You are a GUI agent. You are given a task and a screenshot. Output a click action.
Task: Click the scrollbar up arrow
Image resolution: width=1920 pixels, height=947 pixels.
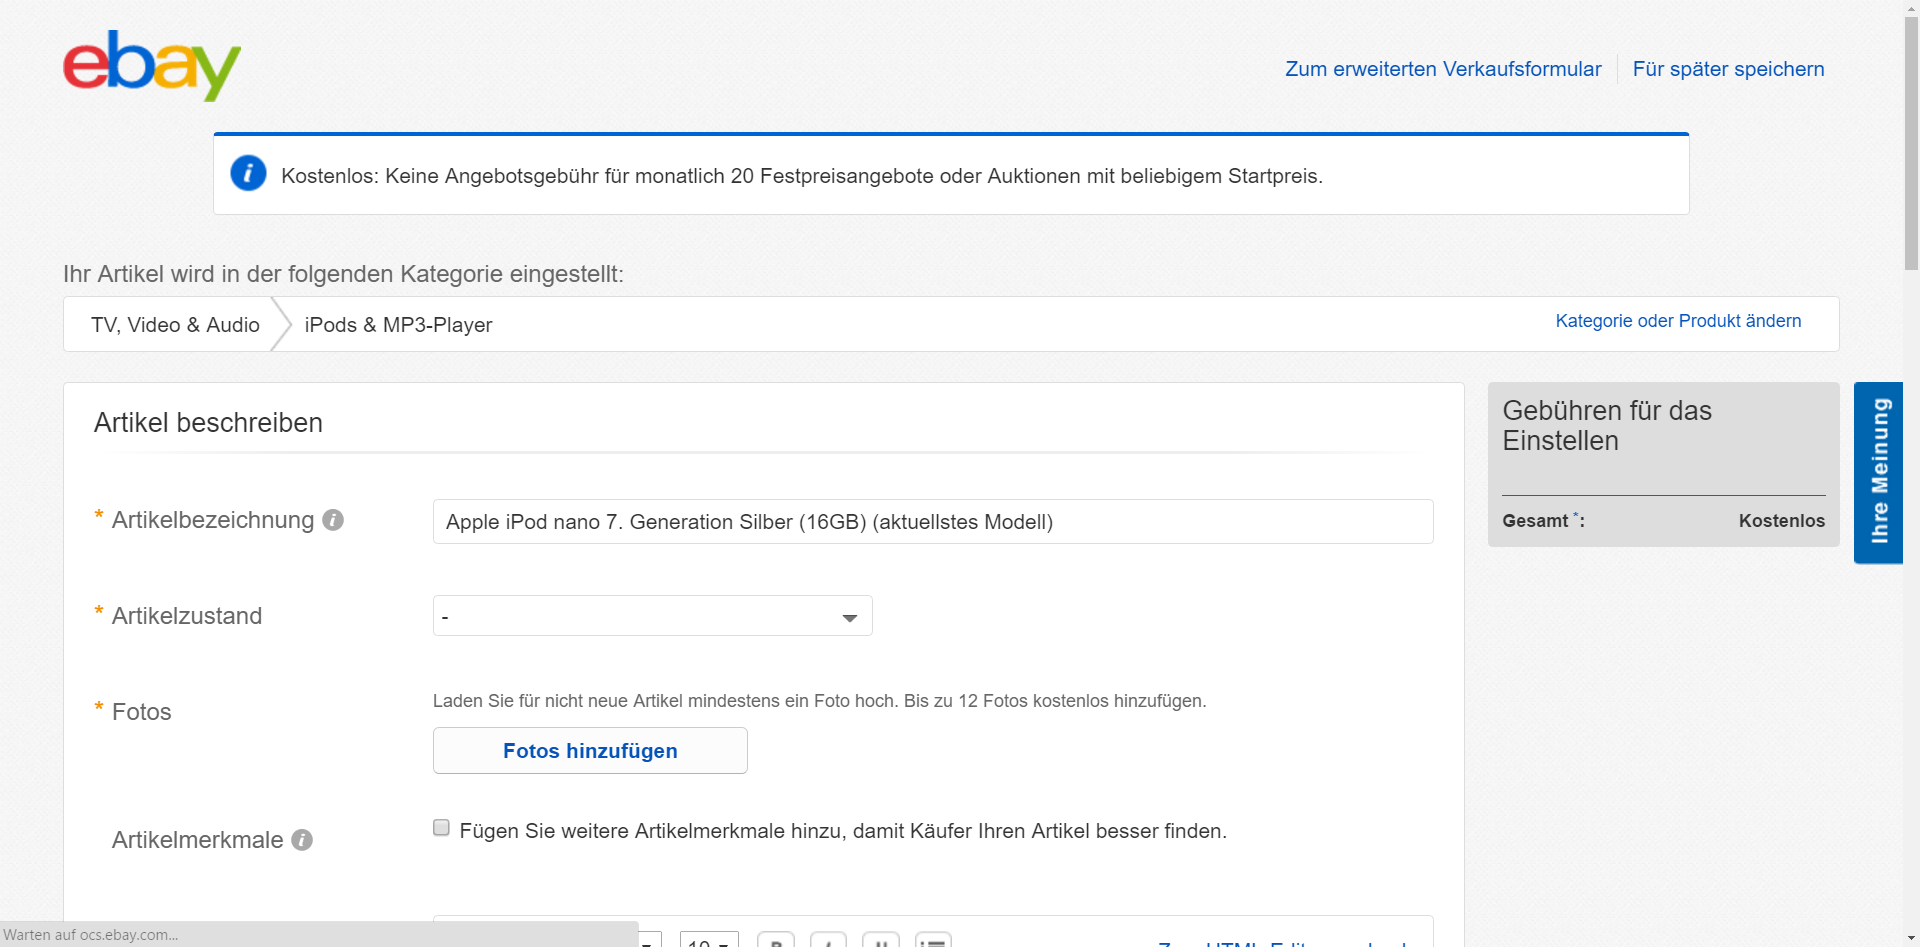pyautogui.click(x=1911, y=8)
